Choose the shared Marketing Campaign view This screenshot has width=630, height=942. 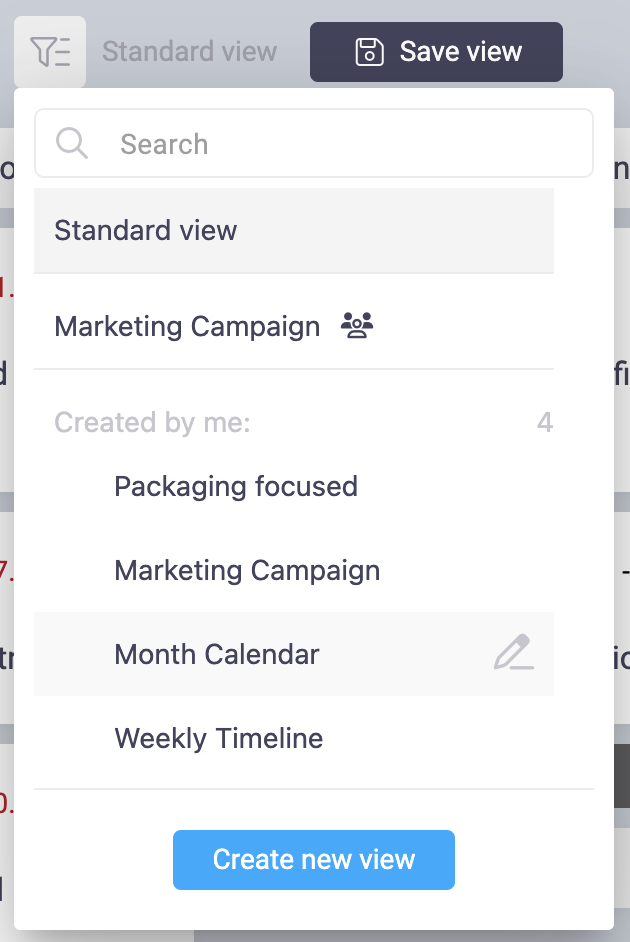[x=188, y=327]
